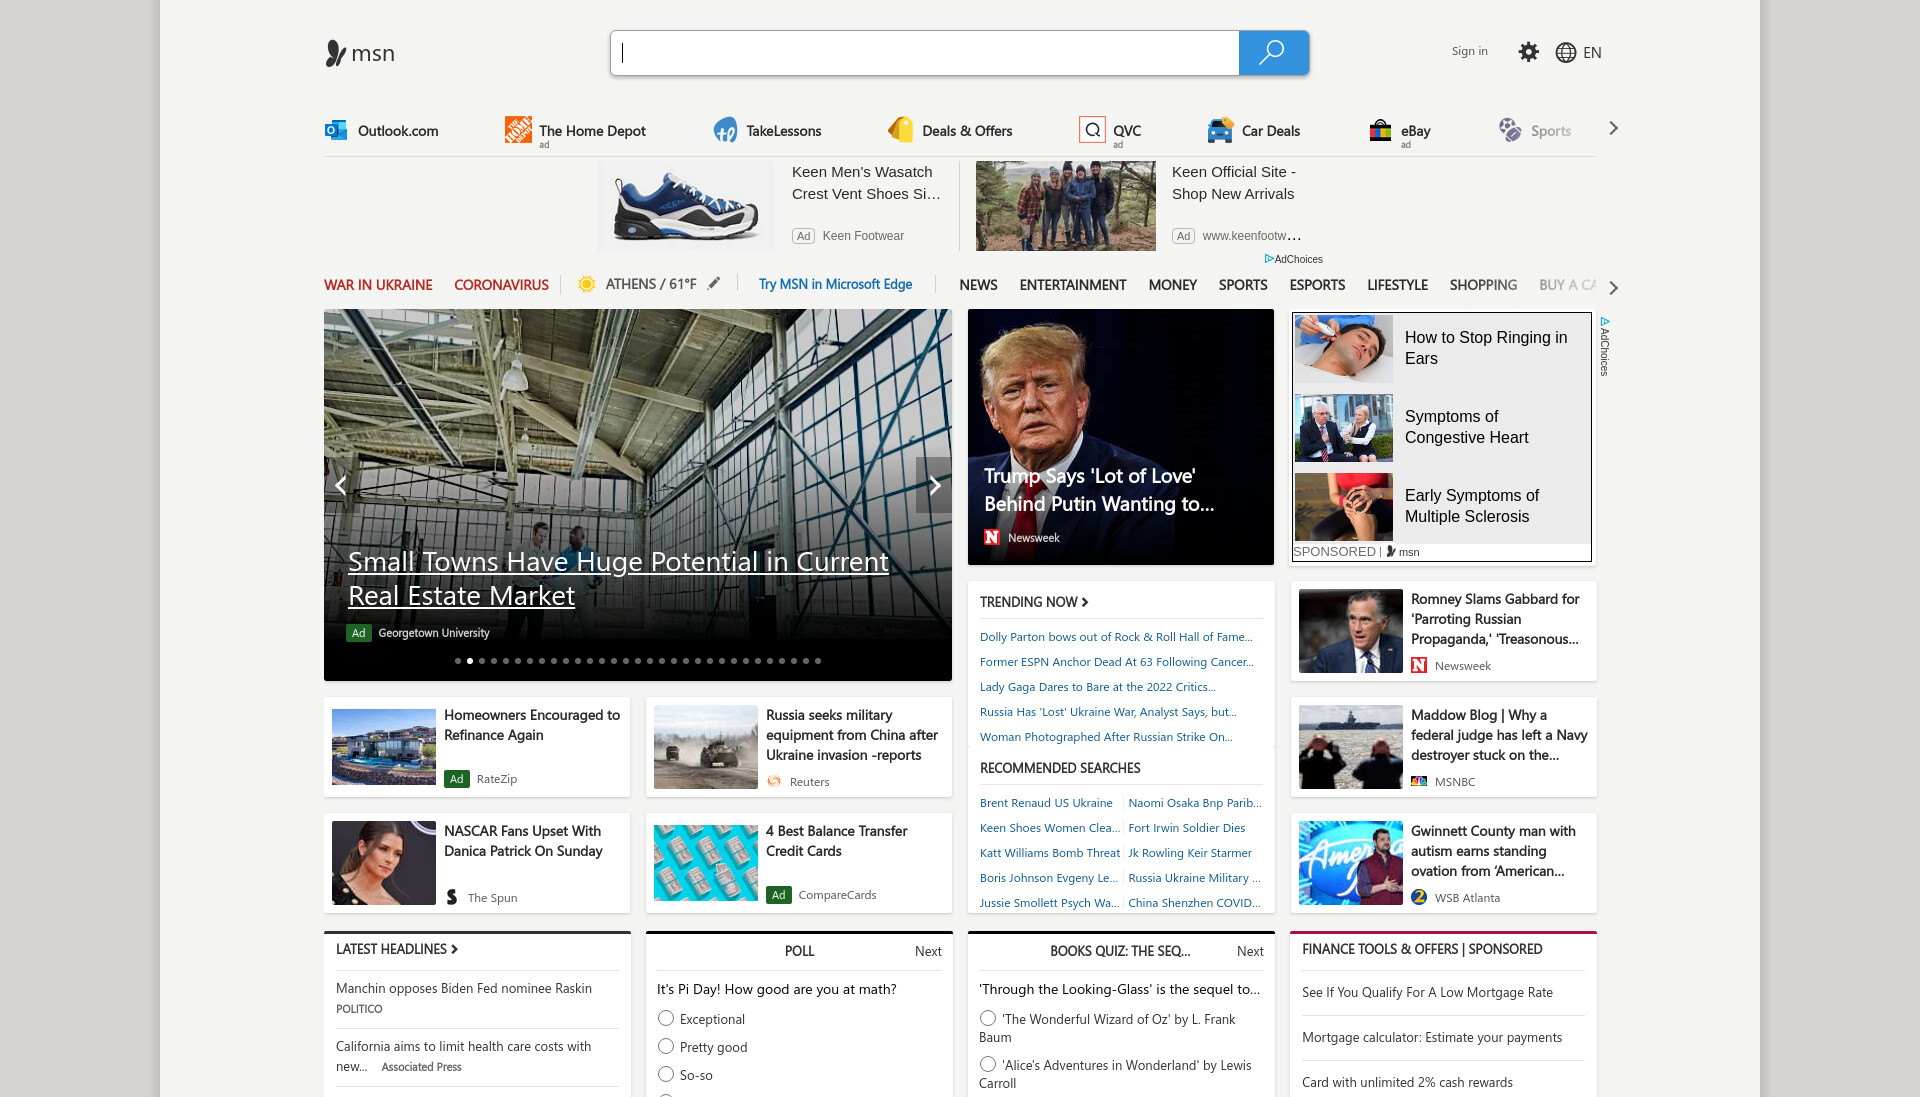
Task: Click the Sign in link
Action: coord(1469,51)
